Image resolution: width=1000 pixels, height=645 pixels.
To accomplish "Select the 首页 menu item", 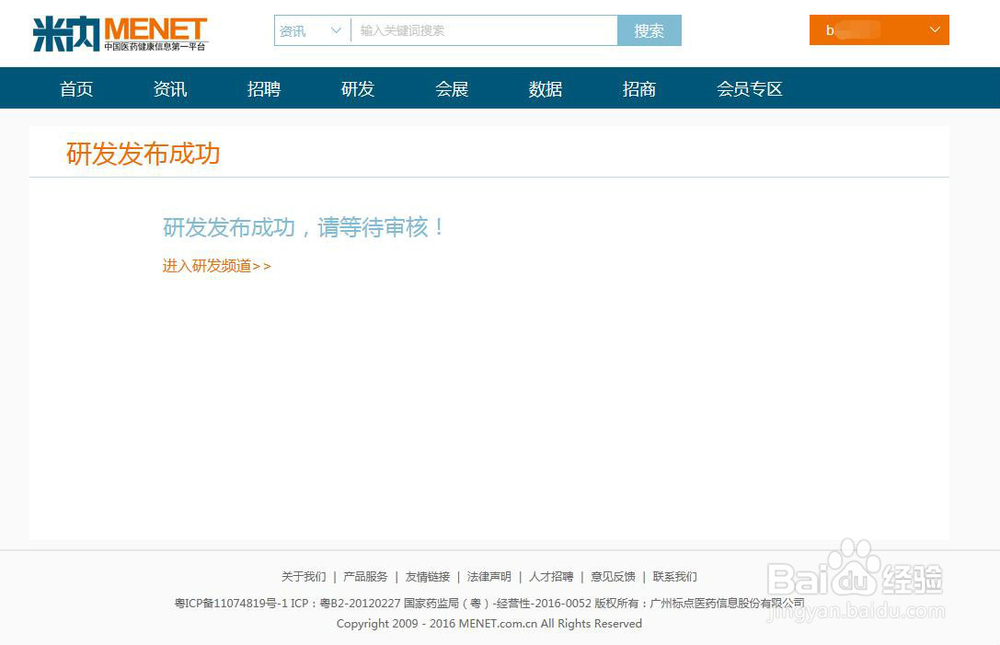I will 76,89.
